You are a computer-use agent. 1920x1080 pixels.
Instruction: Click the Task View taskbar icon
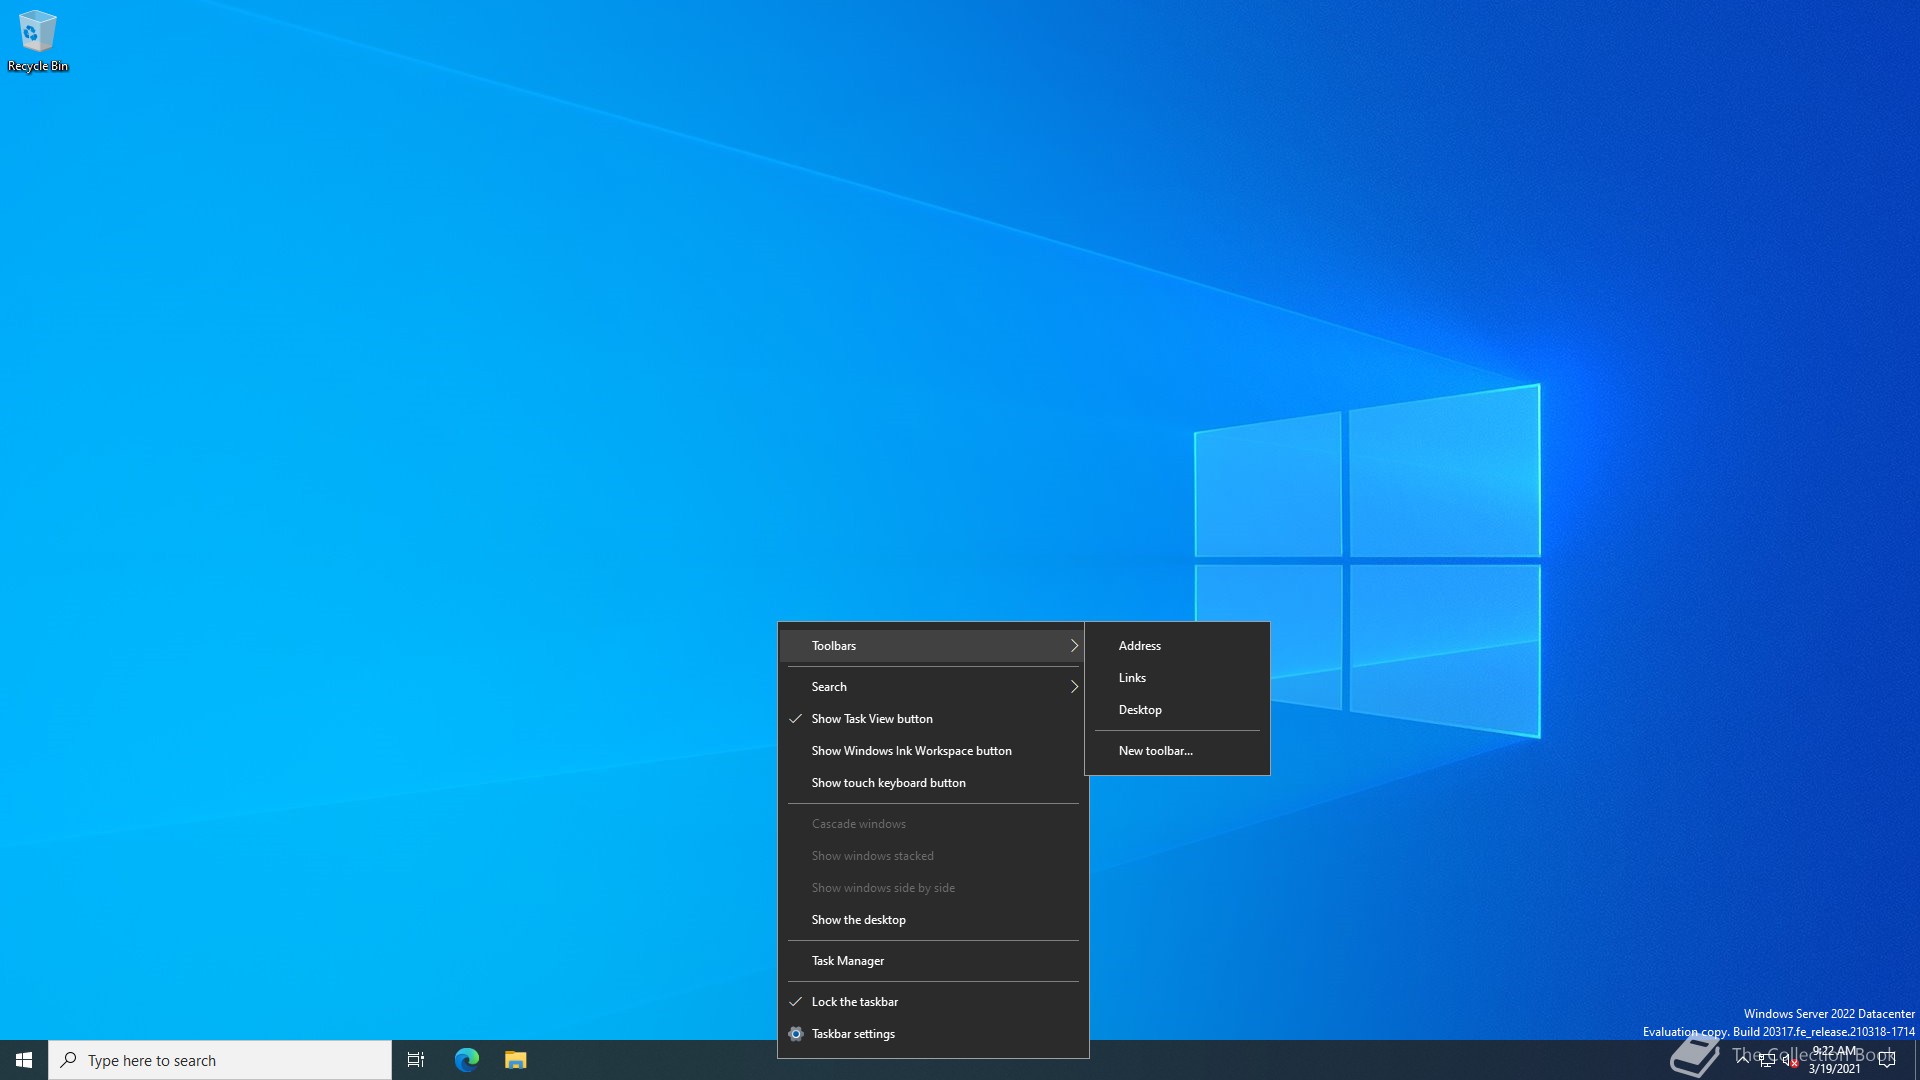point(416,1060)
